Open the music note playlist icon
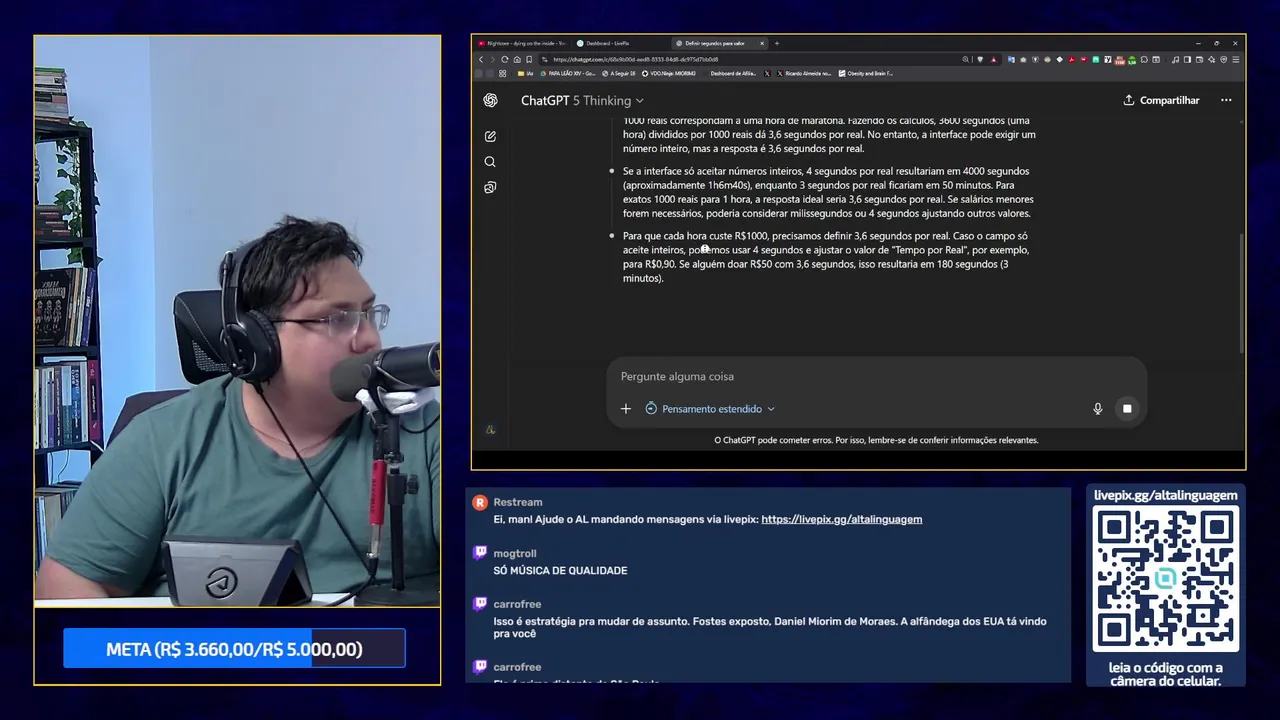Image resolution: width=1280 pixels, height=720 pixels. point(1175,59)
